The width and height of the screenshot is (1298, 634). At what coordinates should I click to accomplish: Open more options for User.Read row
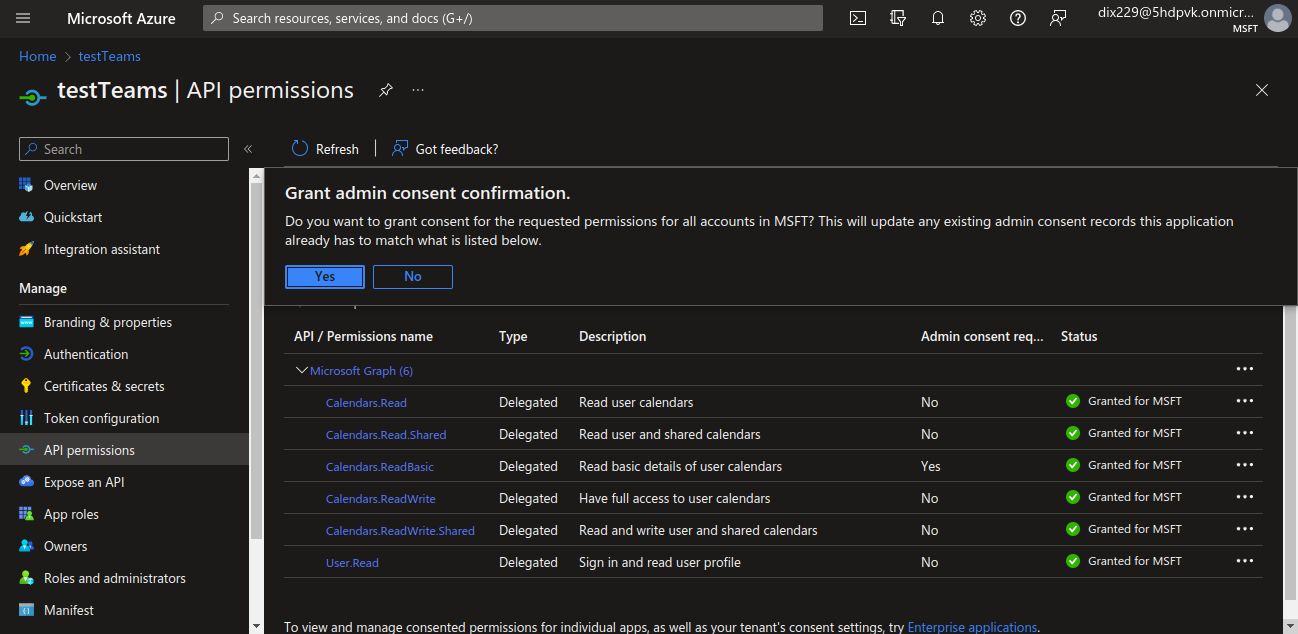coord(1244,561)
